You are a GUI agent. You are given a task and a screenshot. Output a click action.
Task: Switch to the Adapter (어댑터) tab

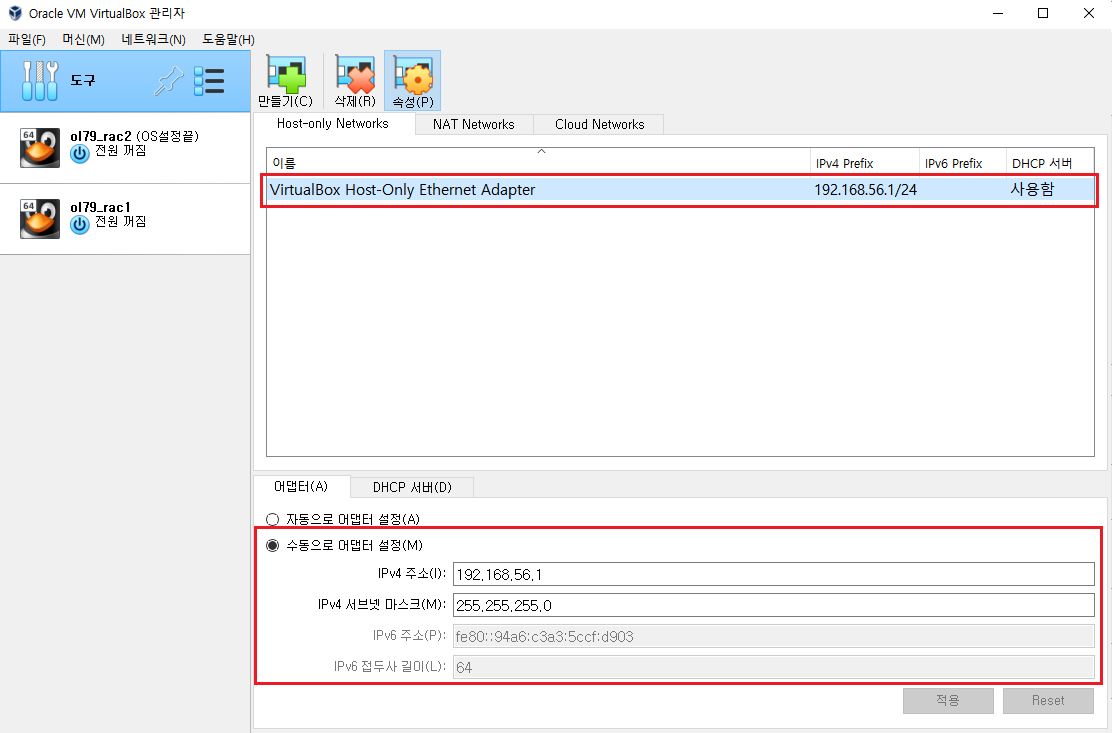pyautogui.click(x=301, y=486)
